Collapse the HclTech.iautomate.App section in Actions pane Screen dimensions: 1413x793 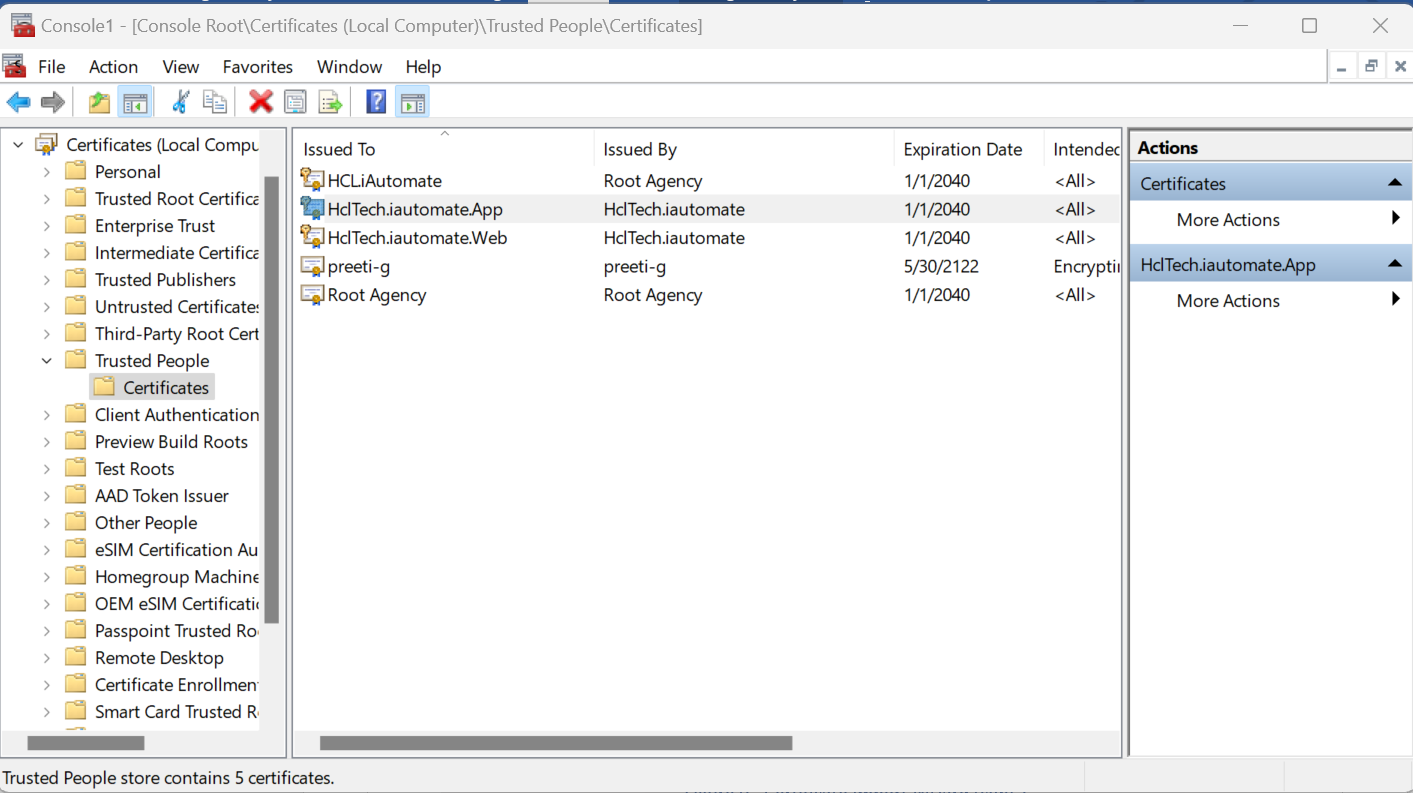1394,264
